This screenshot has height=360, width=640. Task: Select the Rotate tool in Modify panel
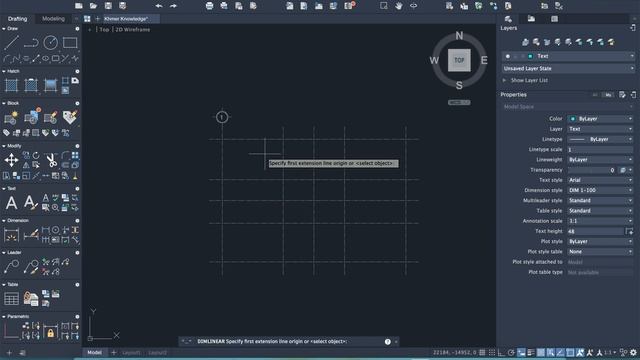(x=36, y=156)
